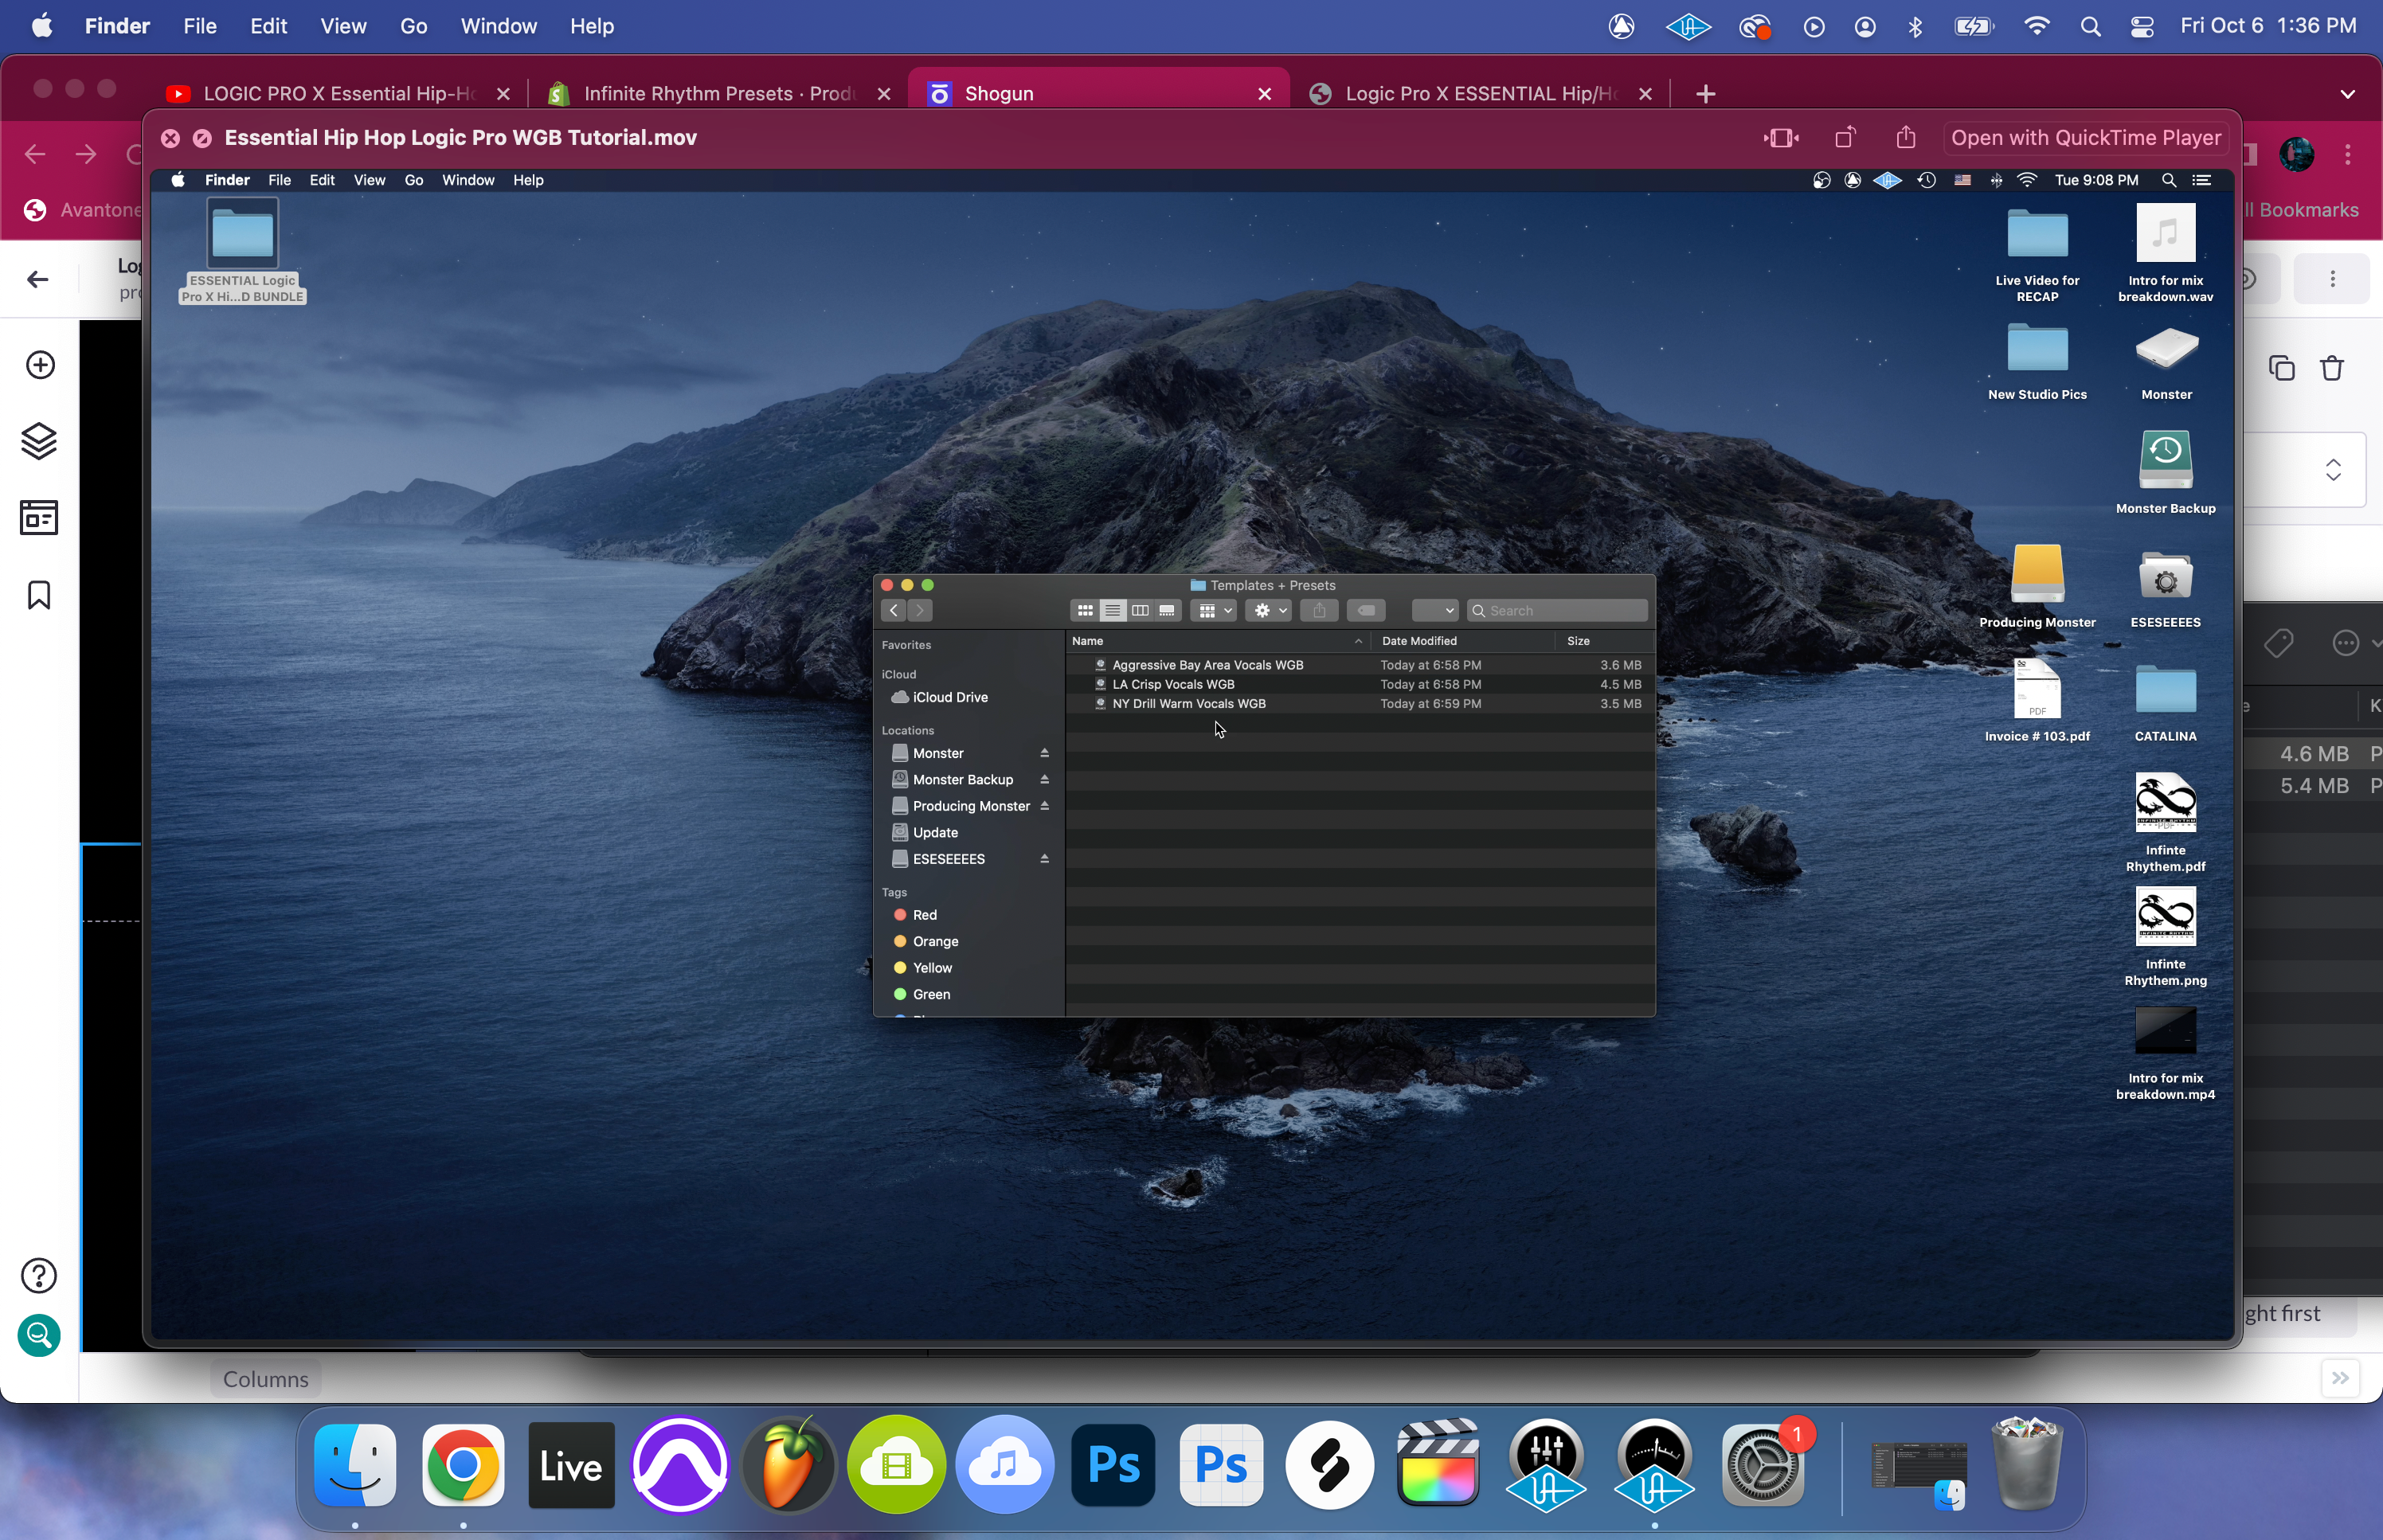Click the Quick Look share icon
This screenshot has width=2383, height=1540.
[1906, 138]
